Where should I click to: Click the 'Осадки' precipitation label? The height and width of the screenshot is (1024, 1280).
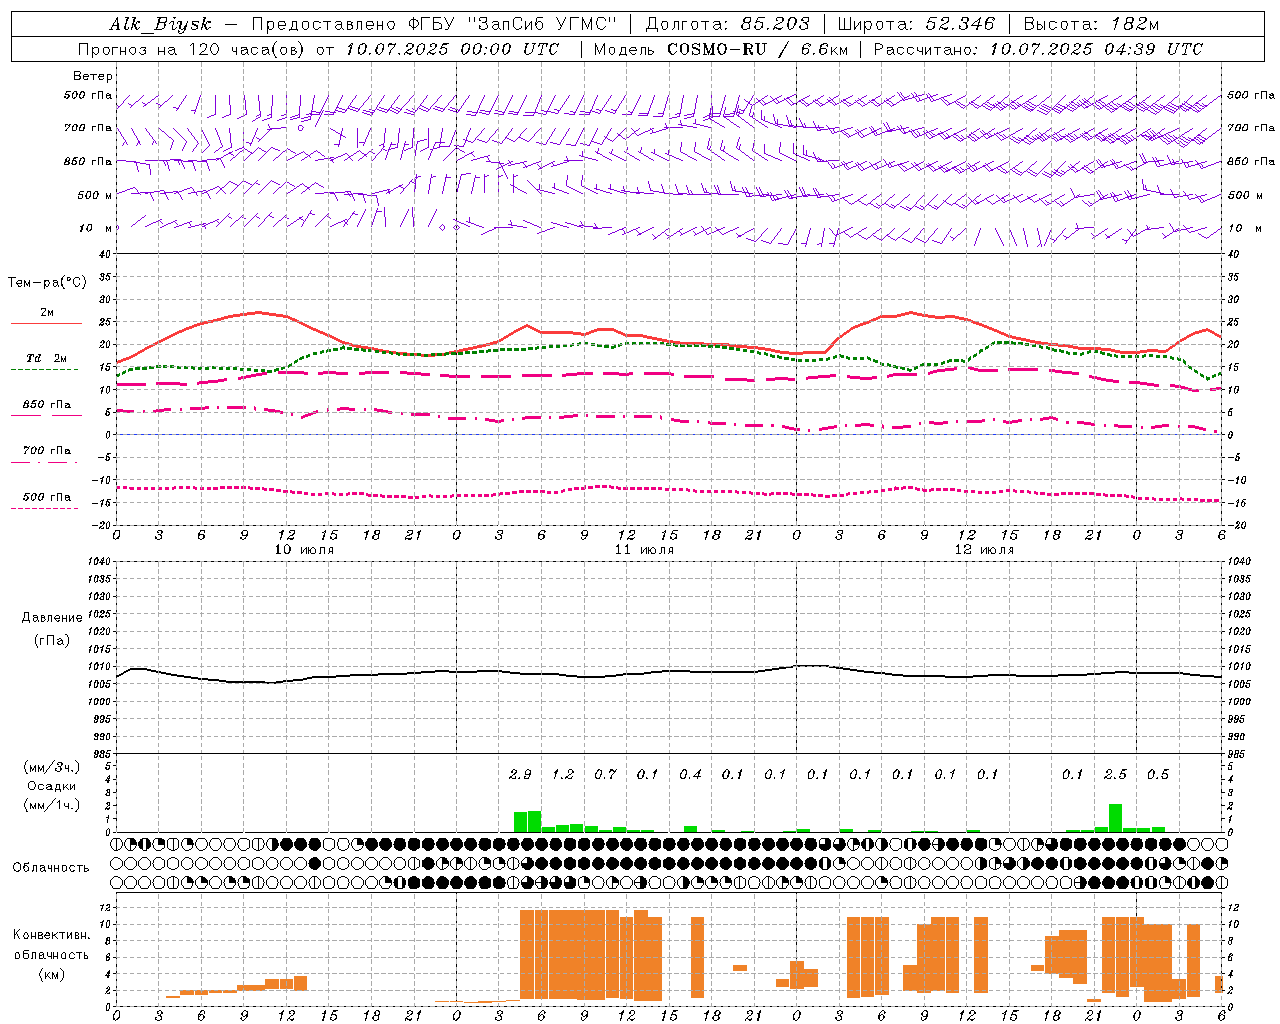(52, 786)
